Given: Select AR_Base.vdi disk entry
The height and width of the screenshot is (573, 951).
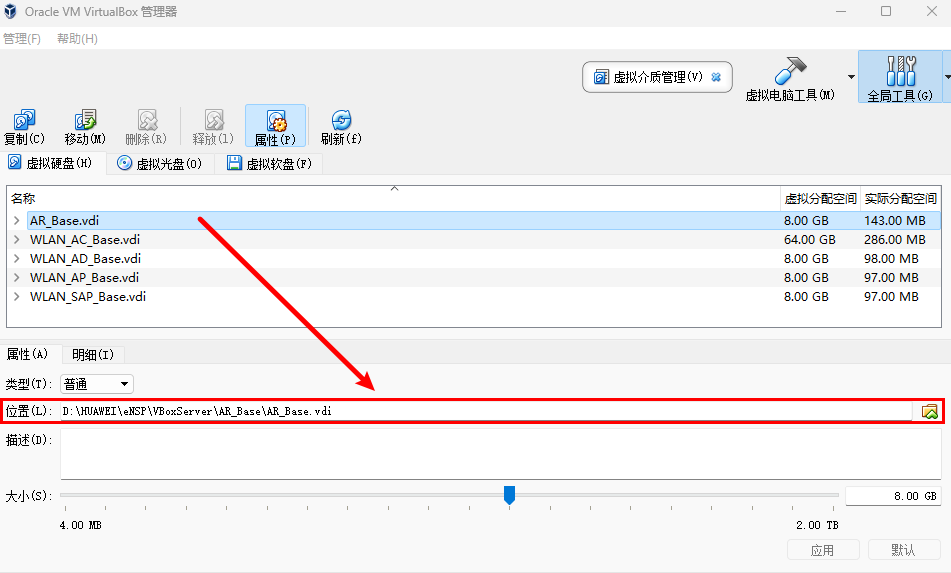Looking at the screenshot, I should [64, 221].
